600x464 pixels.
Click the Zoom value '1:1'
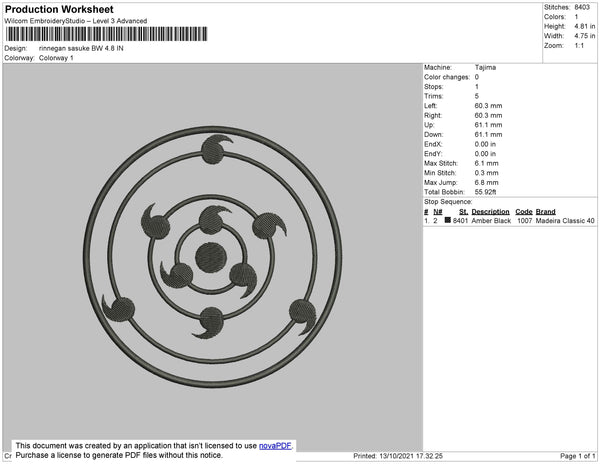[x=579, y=46]
